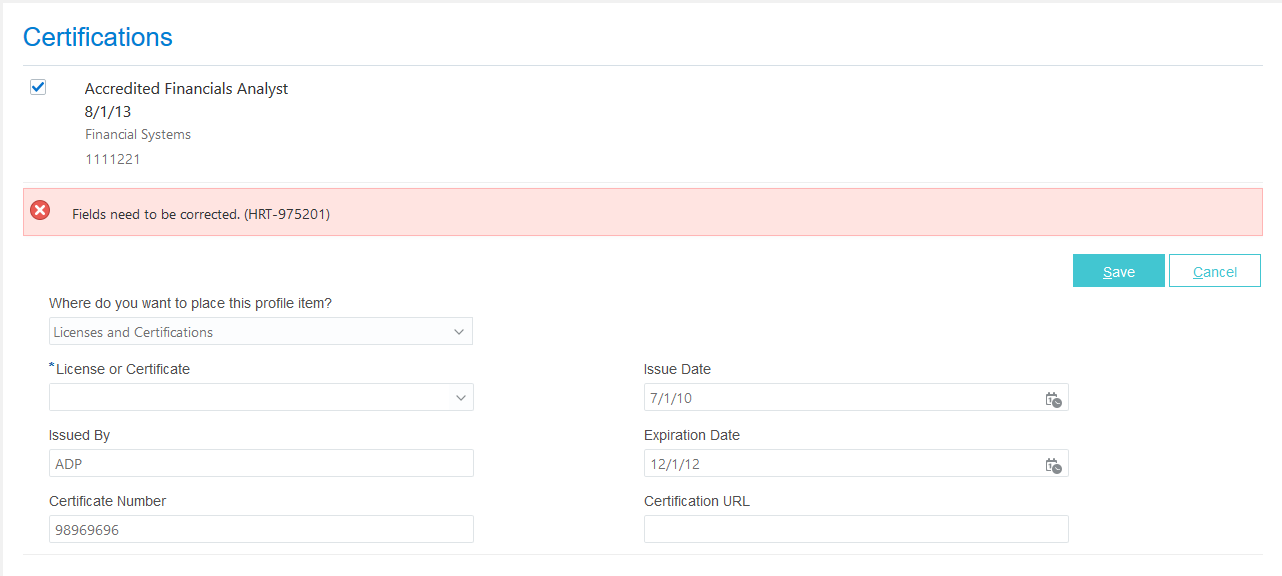Select the Expiration Date text field
Viewport: 1282px width, 576px height.
[x=840, y=464]
